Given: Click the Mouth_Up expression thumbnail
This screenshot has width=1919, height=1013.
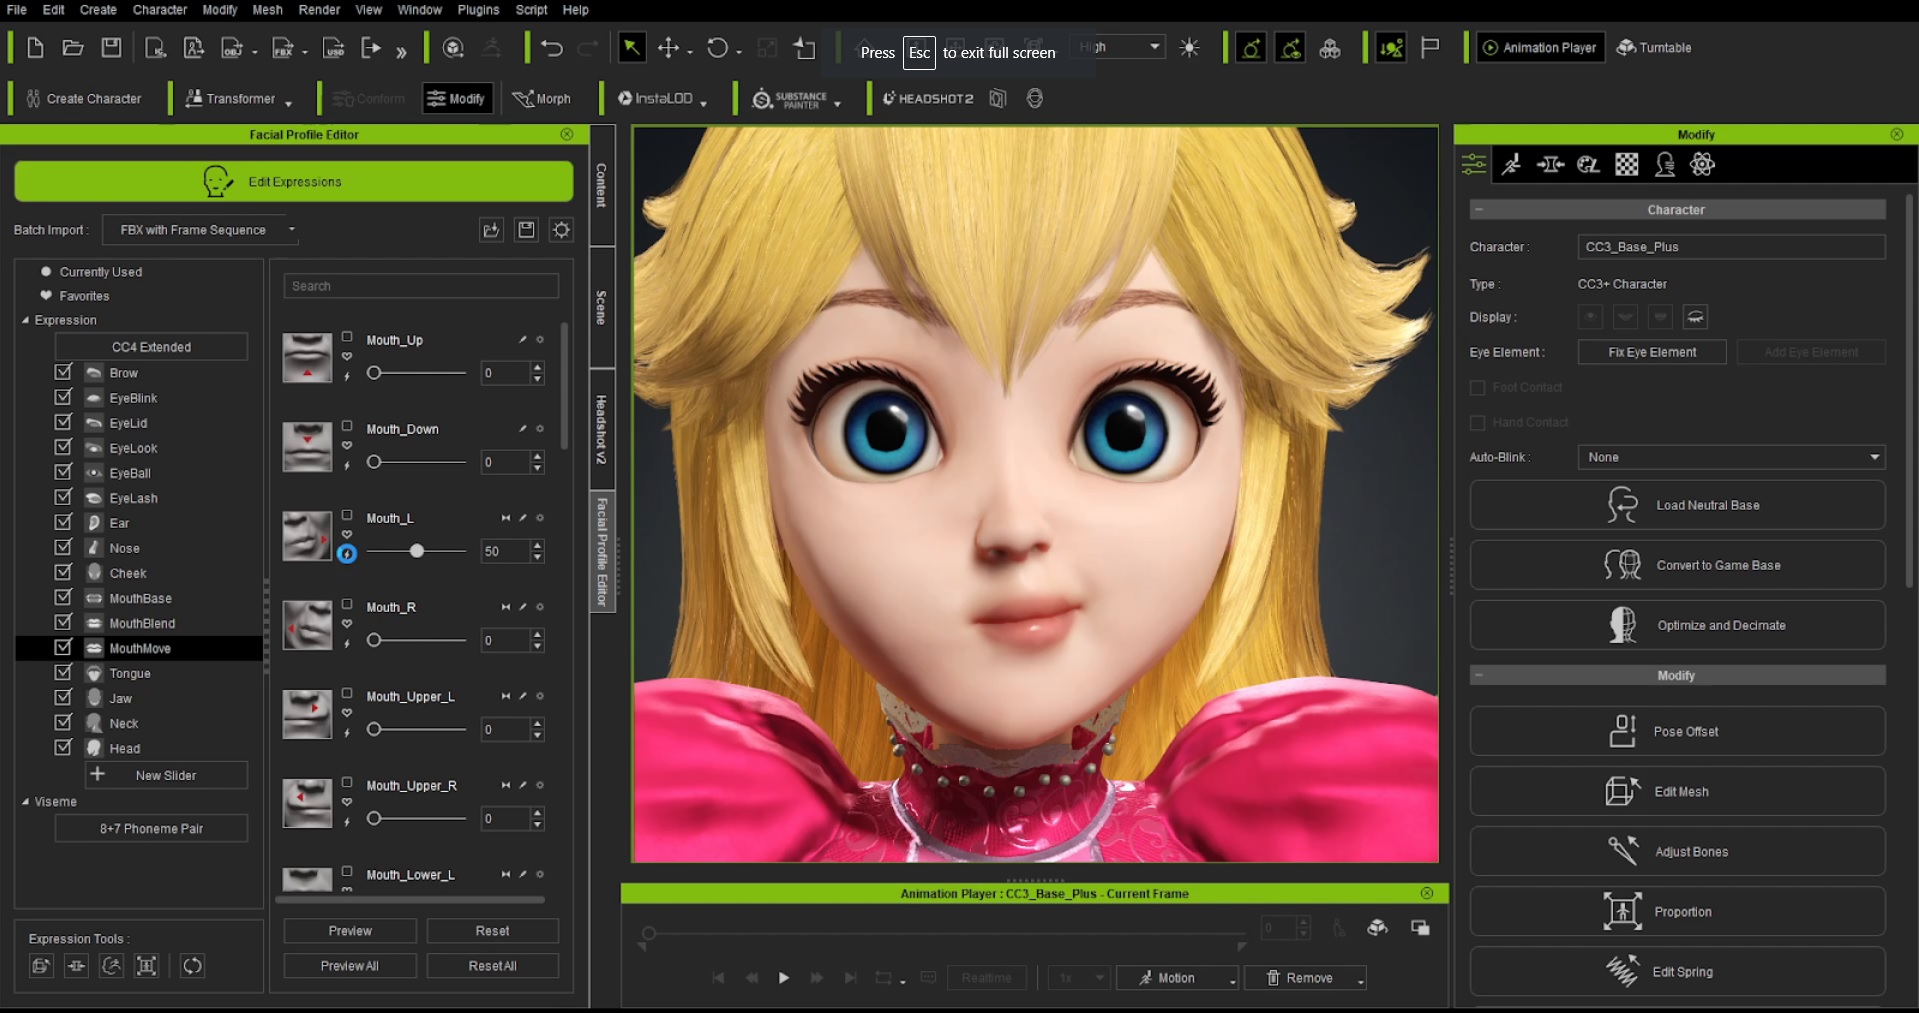Looking at the screenshot, I should (x=307, y=358).
